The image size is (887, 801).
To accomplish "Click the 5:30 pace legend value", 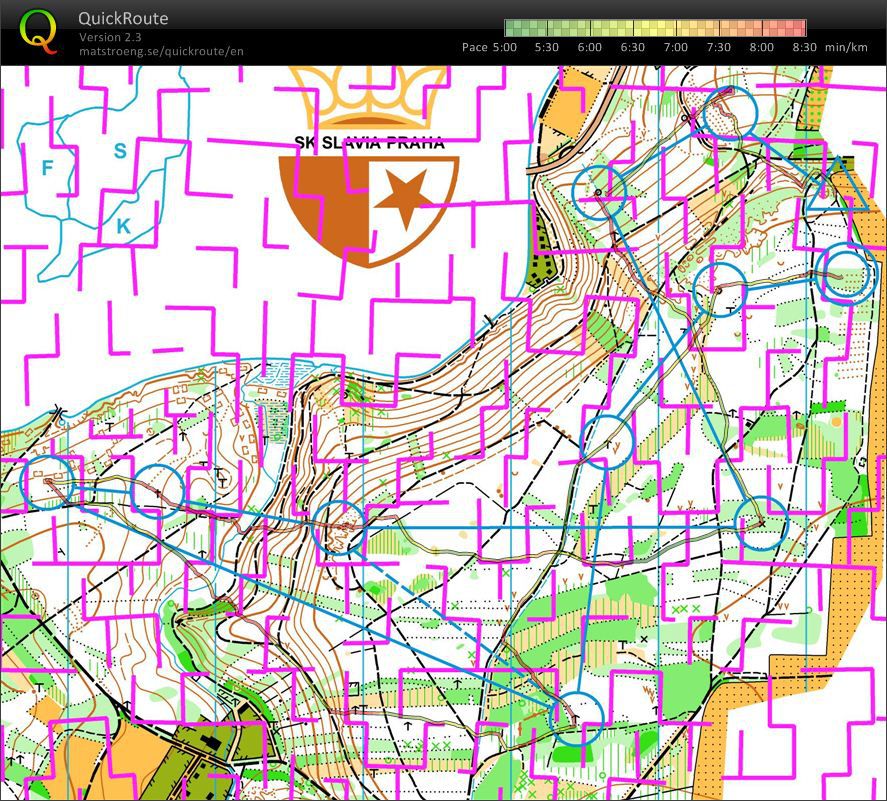I will 546,47.
